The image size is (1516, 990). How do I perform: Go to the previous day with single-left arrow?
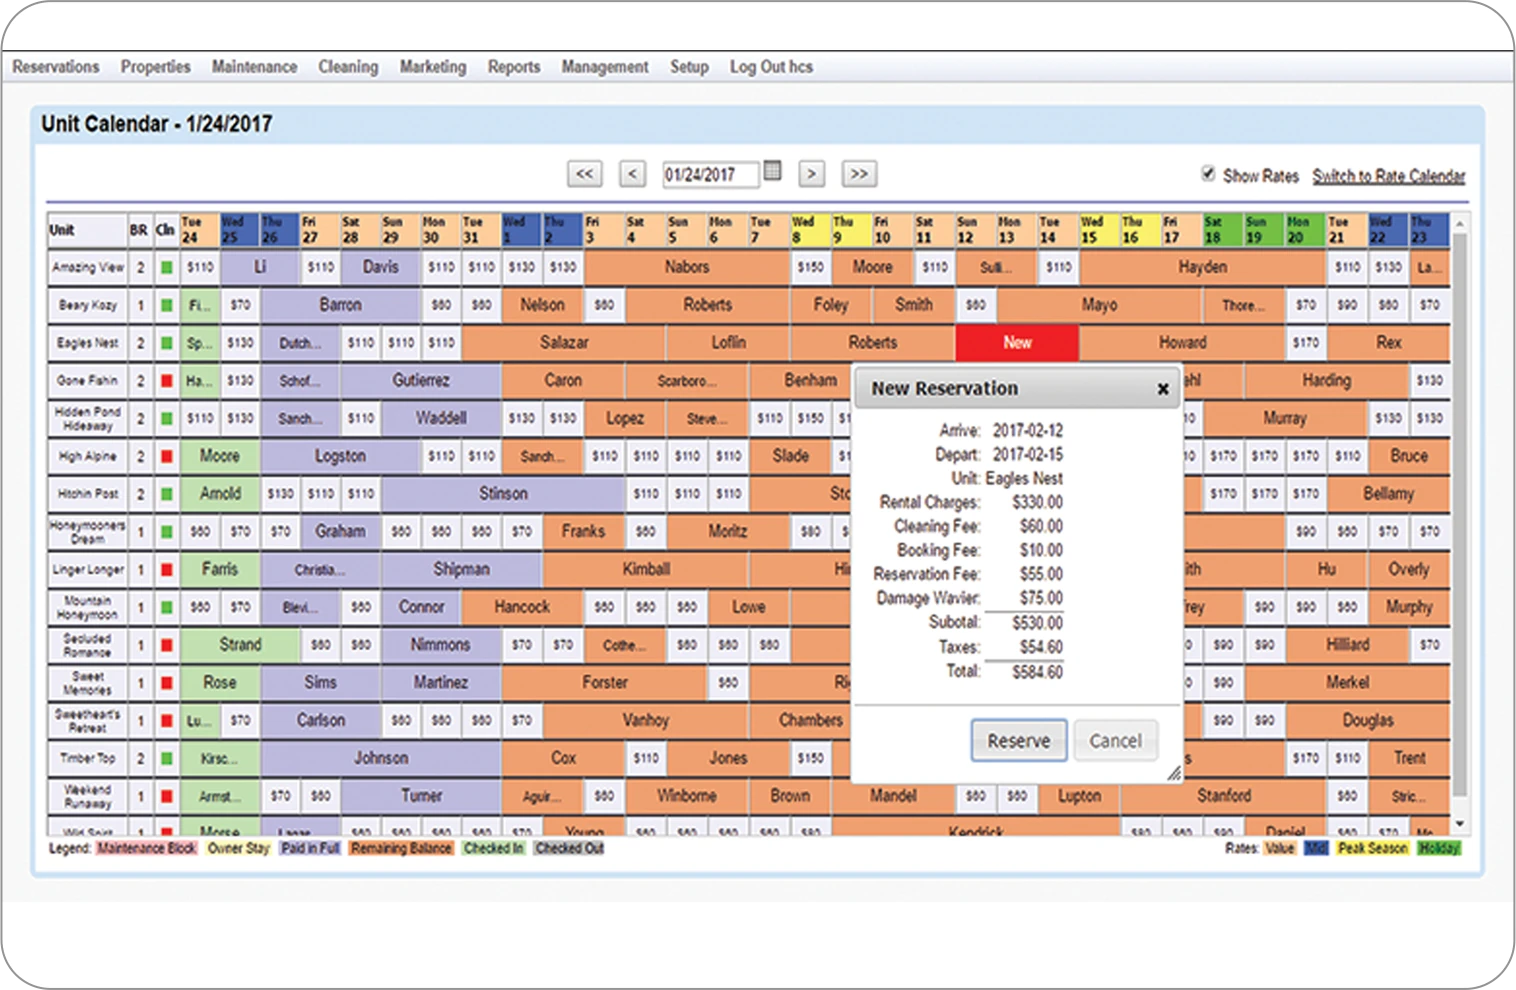(x=632, y=174)
